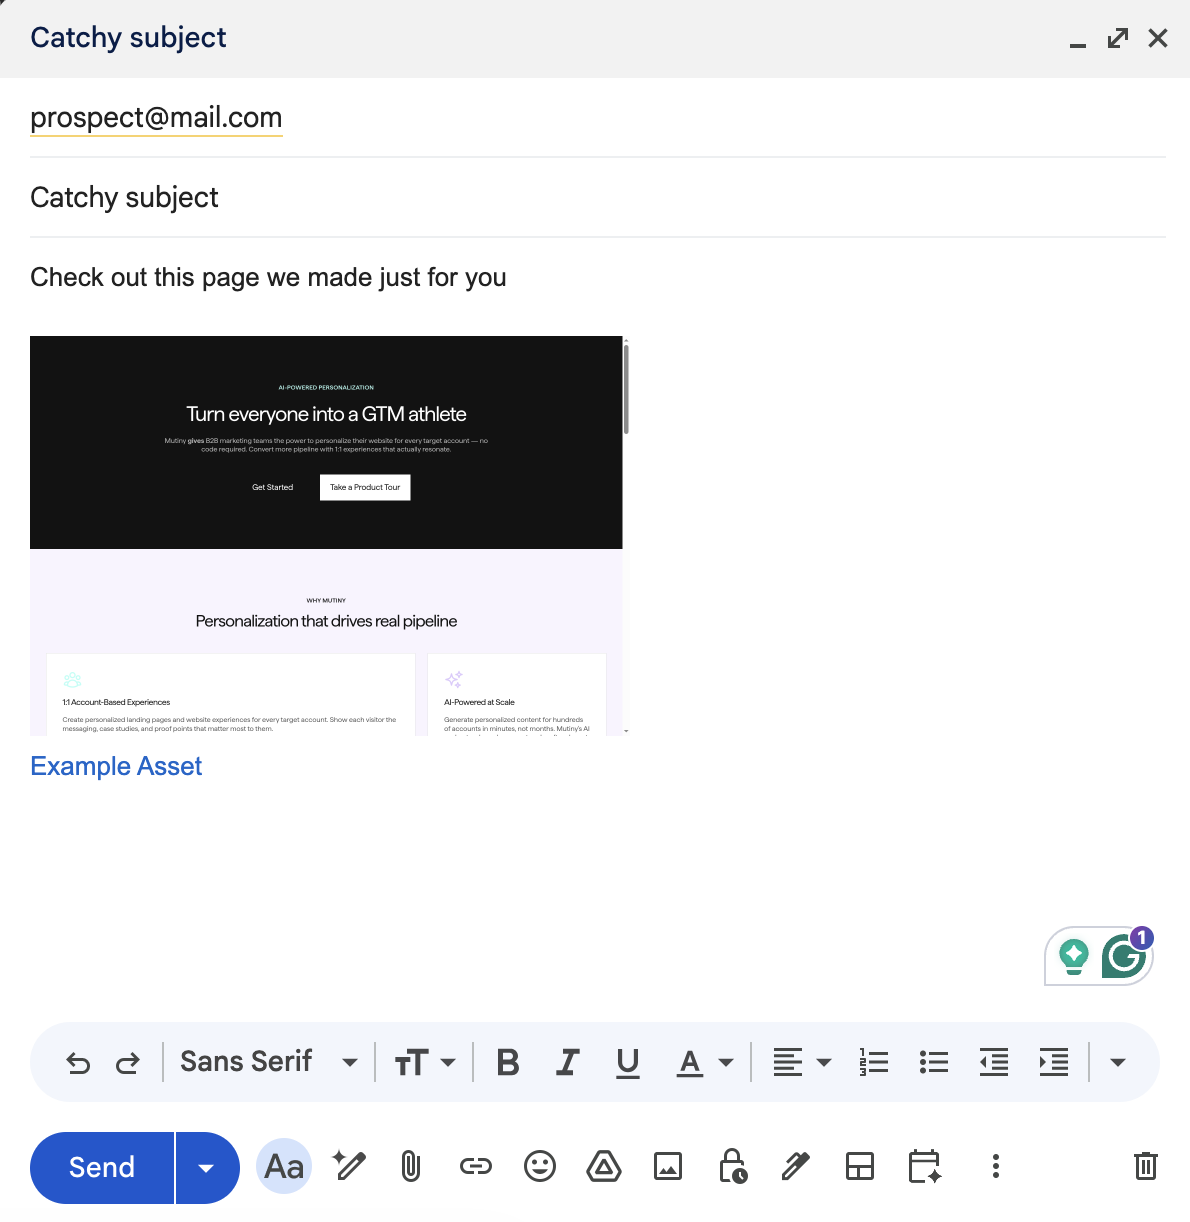Expand compose window to full screen

point(1118,38)
